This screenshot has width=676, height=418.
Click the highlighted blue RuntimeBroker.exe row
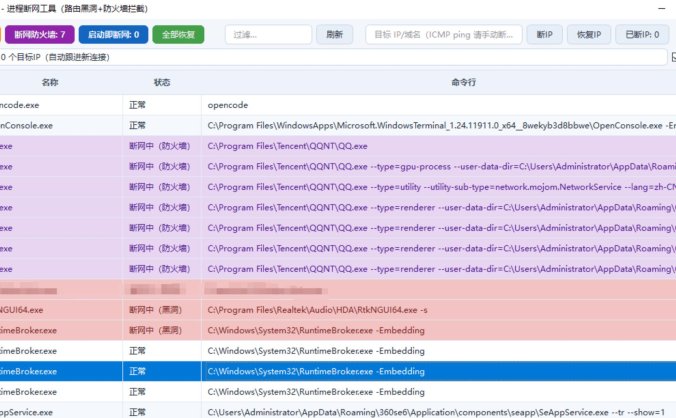tap(338, 371)
